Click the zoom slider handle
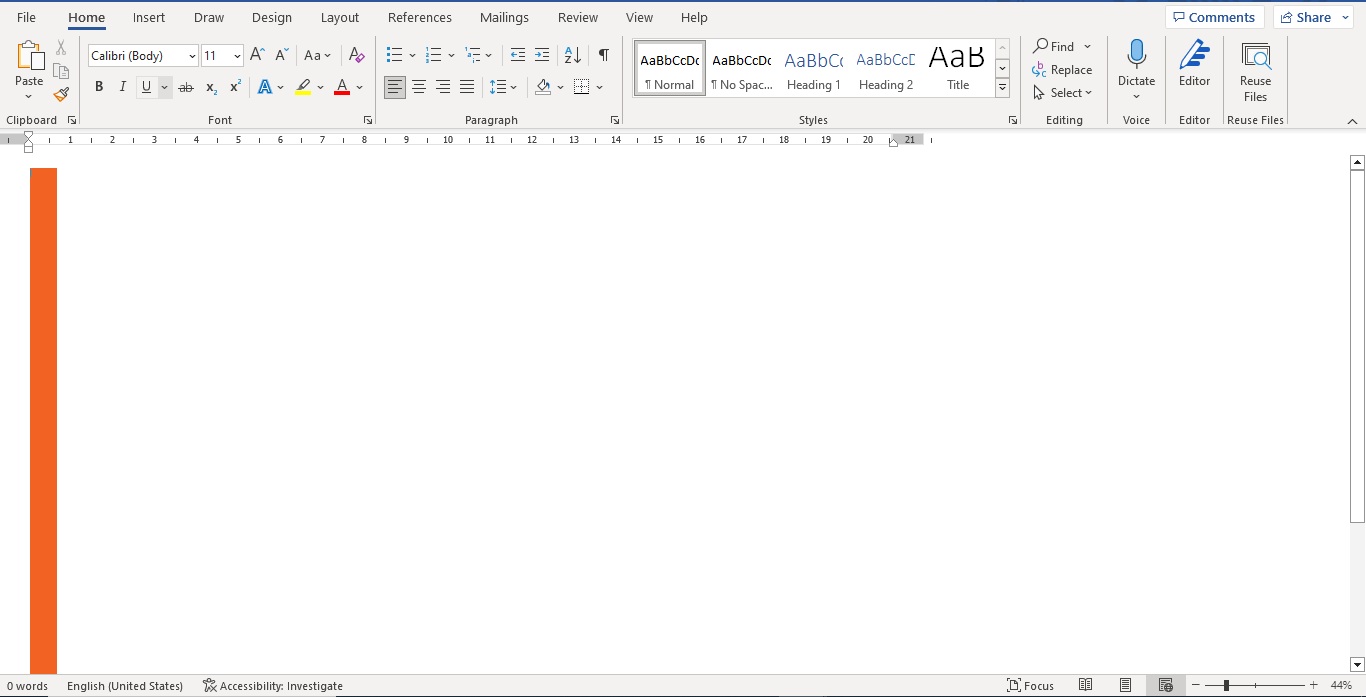The width and height of the screenshot is (1366, 697). tap(1226, 685)
